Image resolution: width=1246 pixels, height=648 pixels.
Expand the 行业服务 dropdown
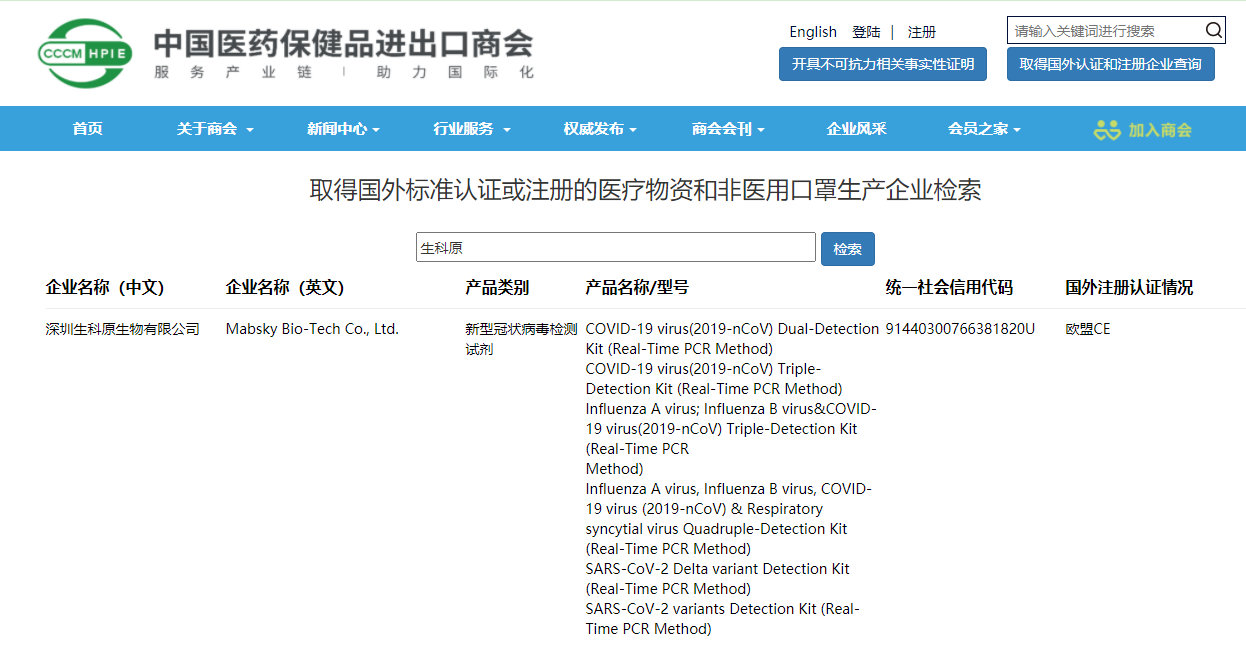click(x=471, y=129)
